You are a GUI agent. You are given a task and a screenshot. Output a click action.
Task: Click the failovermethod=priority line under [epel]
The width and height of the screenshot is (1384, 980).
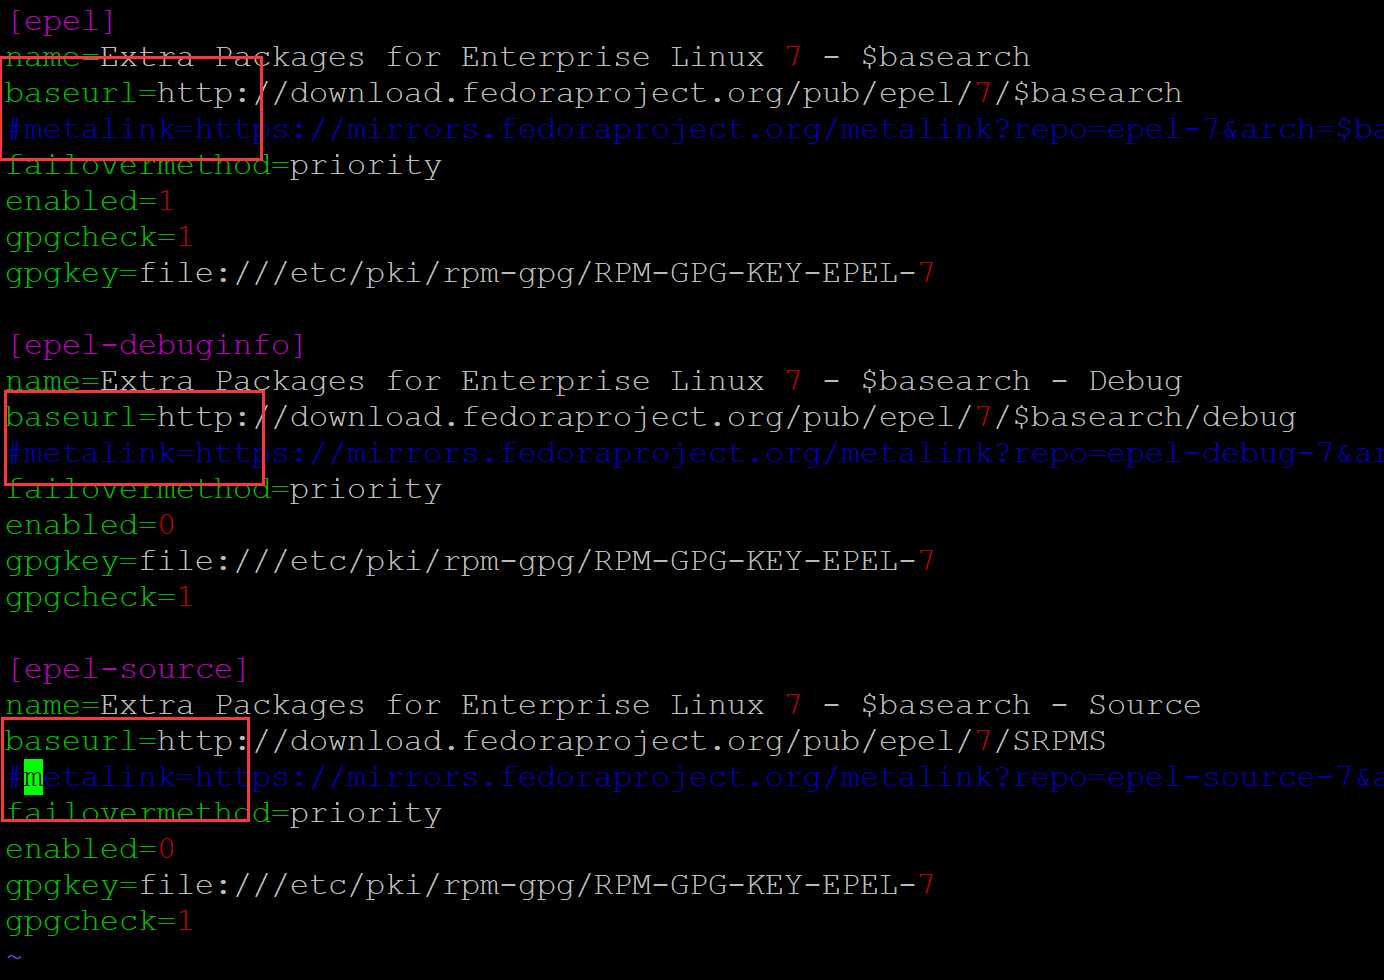(223, 165)
